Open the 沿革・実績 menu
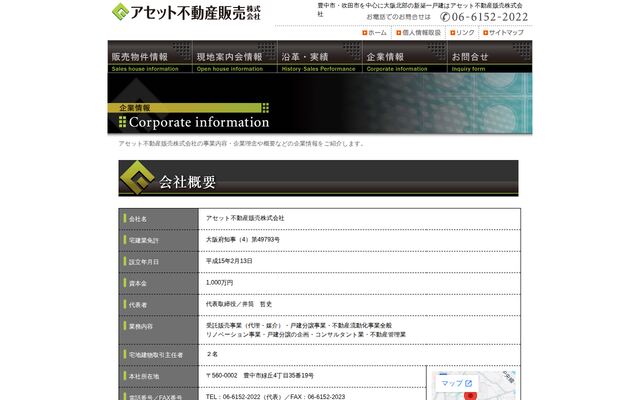 click(320, 57)
